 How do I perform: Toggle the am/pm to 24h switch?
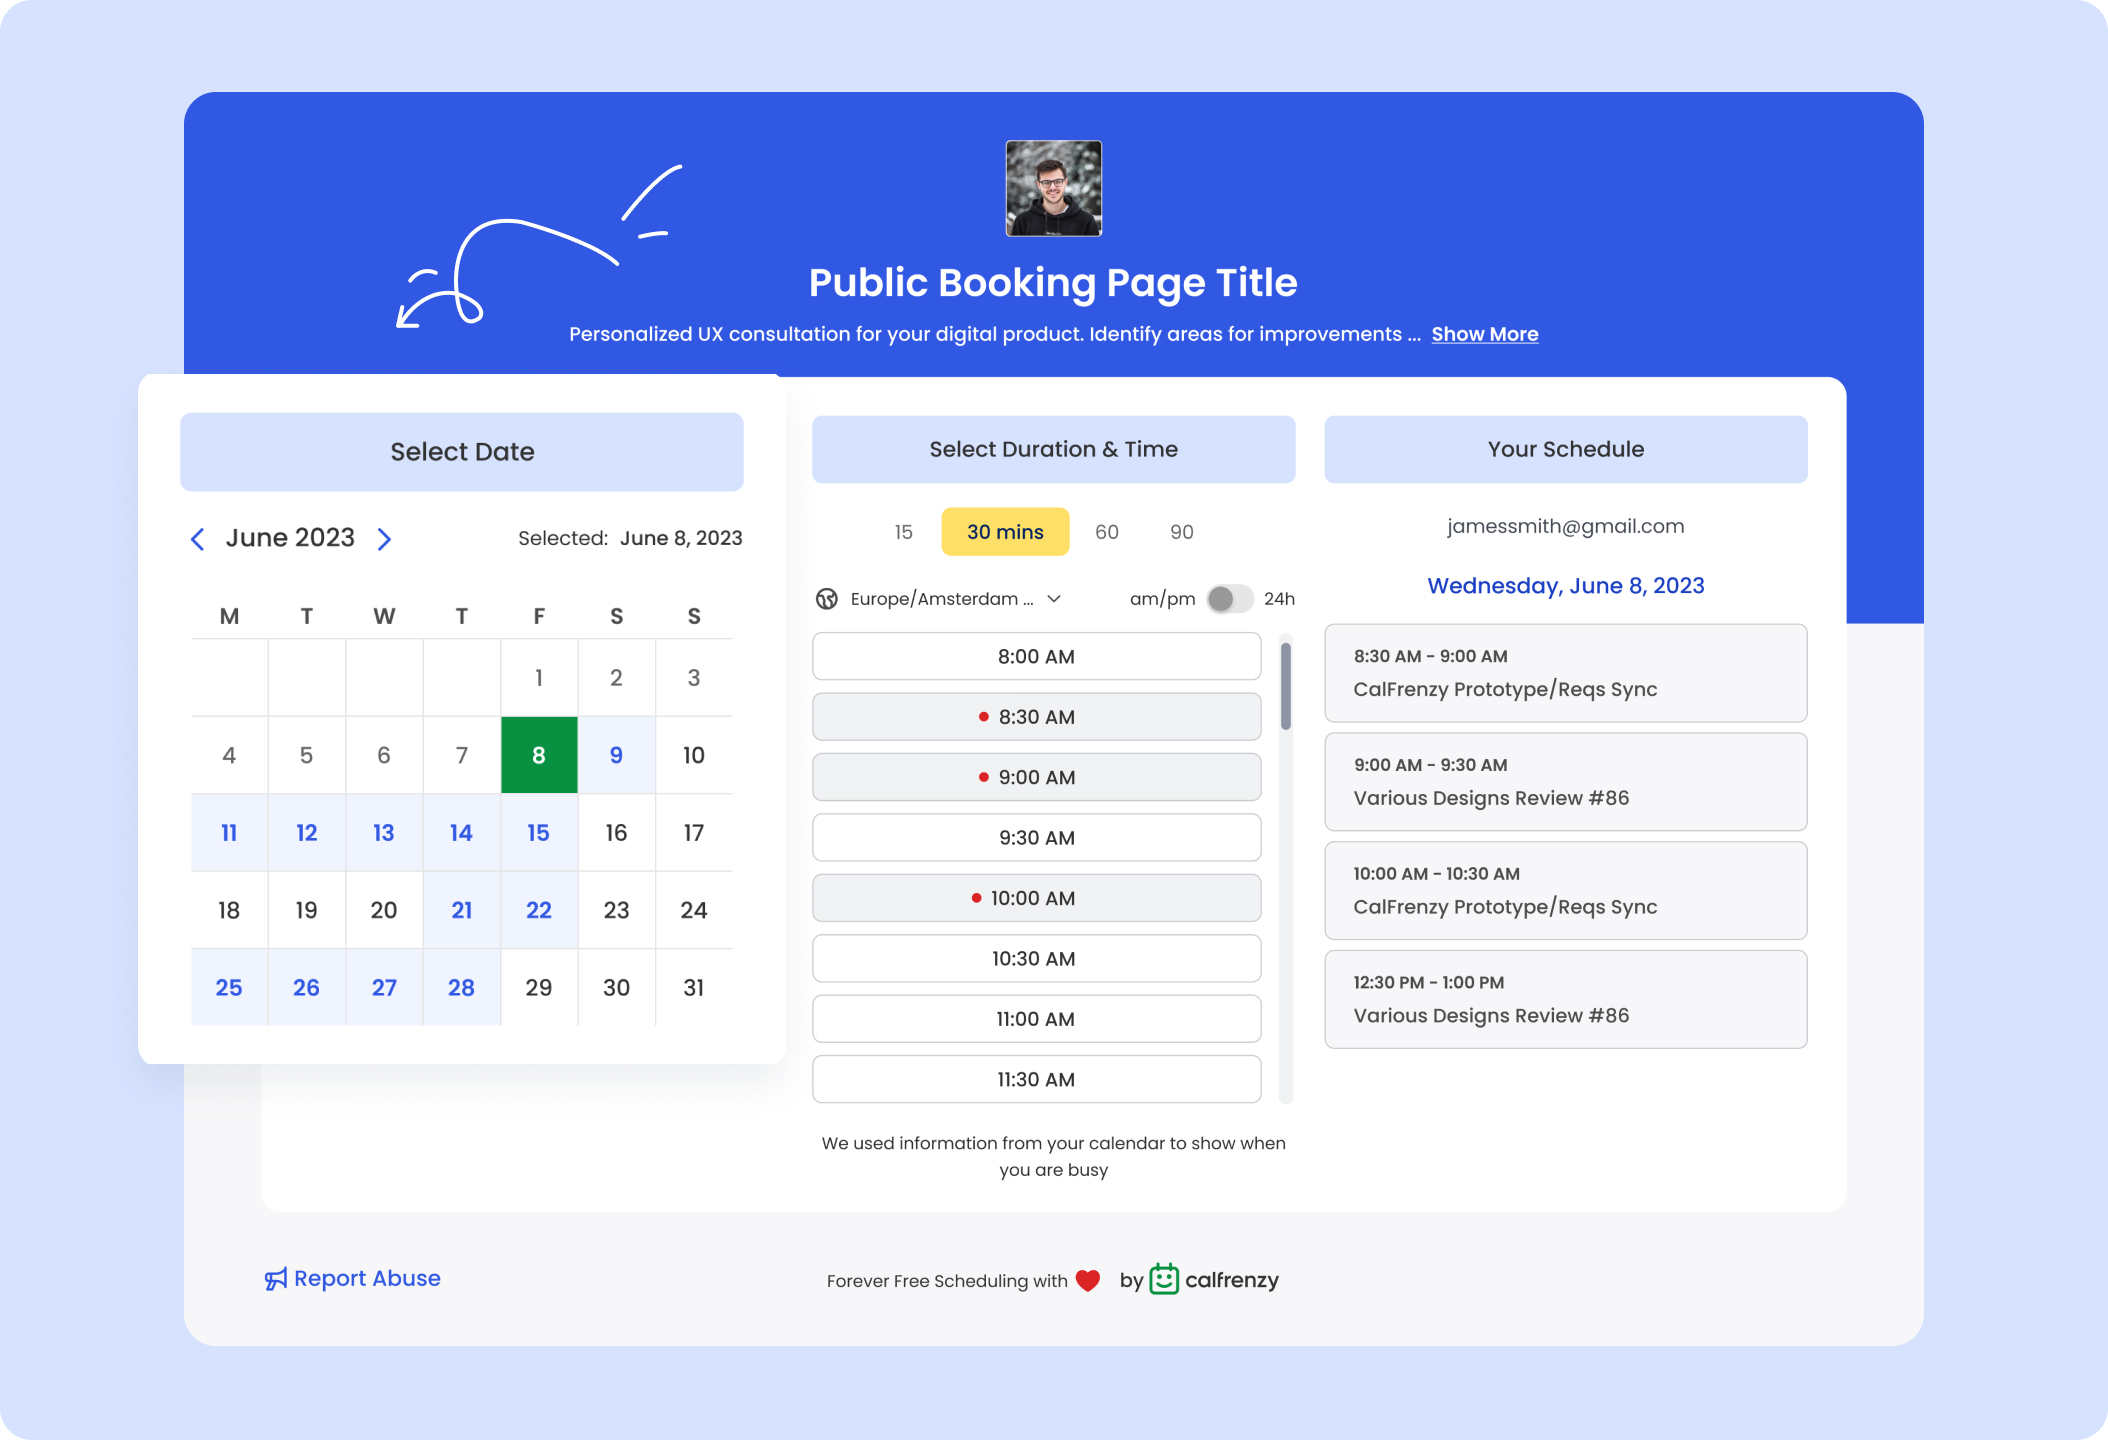click(x=1227, y=597)
